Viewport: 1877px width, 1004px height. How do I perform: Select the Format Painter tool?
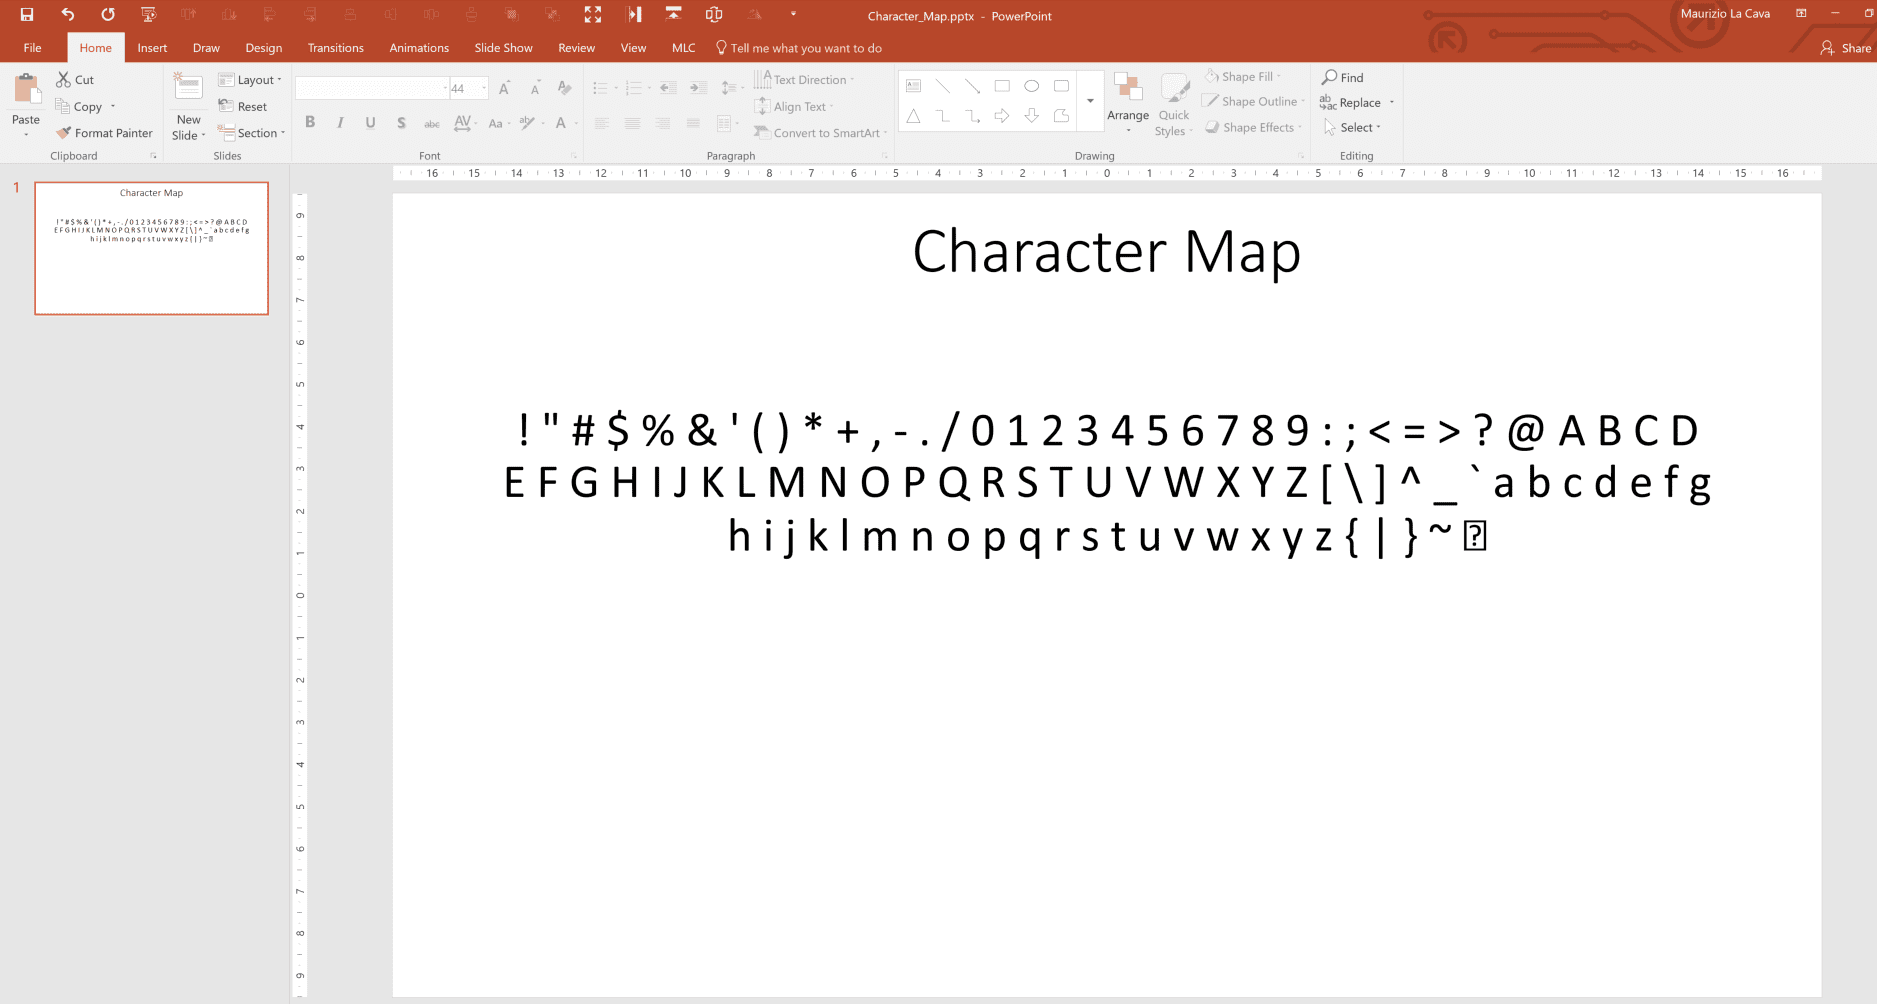point(104,132)
